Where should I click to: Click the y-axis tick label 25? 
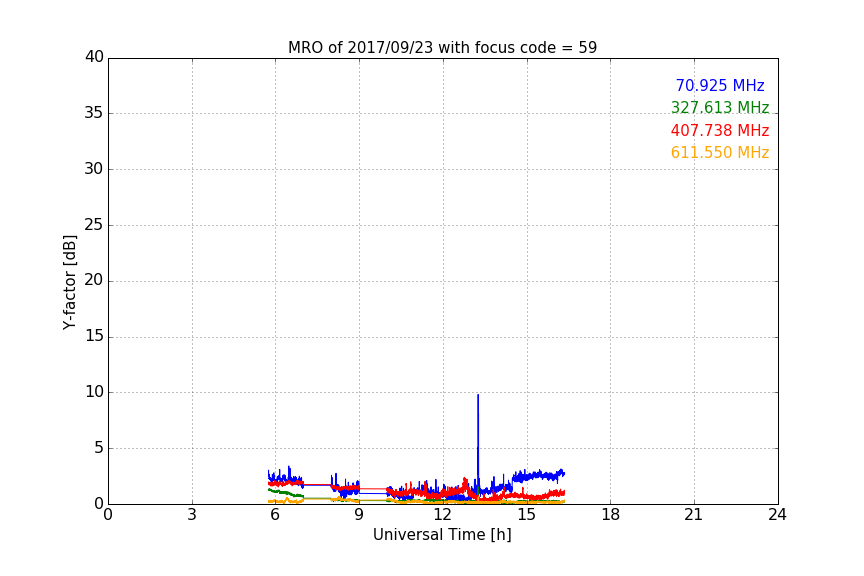click(x=94, y=225)
